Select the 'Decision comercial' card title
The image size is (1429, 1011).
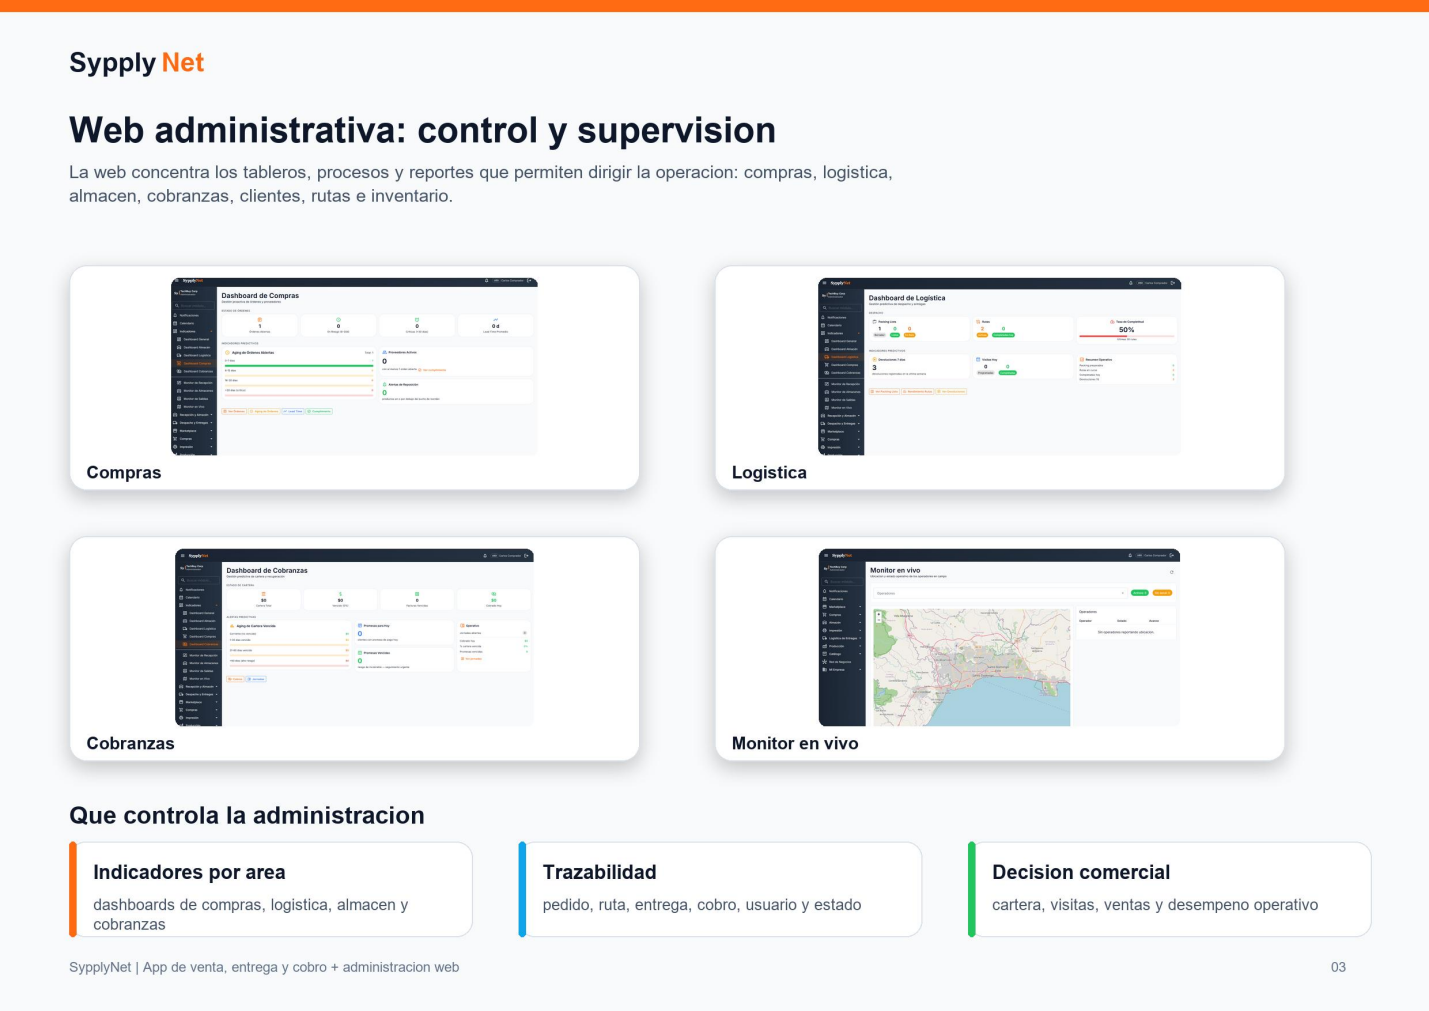(1081, 873)
